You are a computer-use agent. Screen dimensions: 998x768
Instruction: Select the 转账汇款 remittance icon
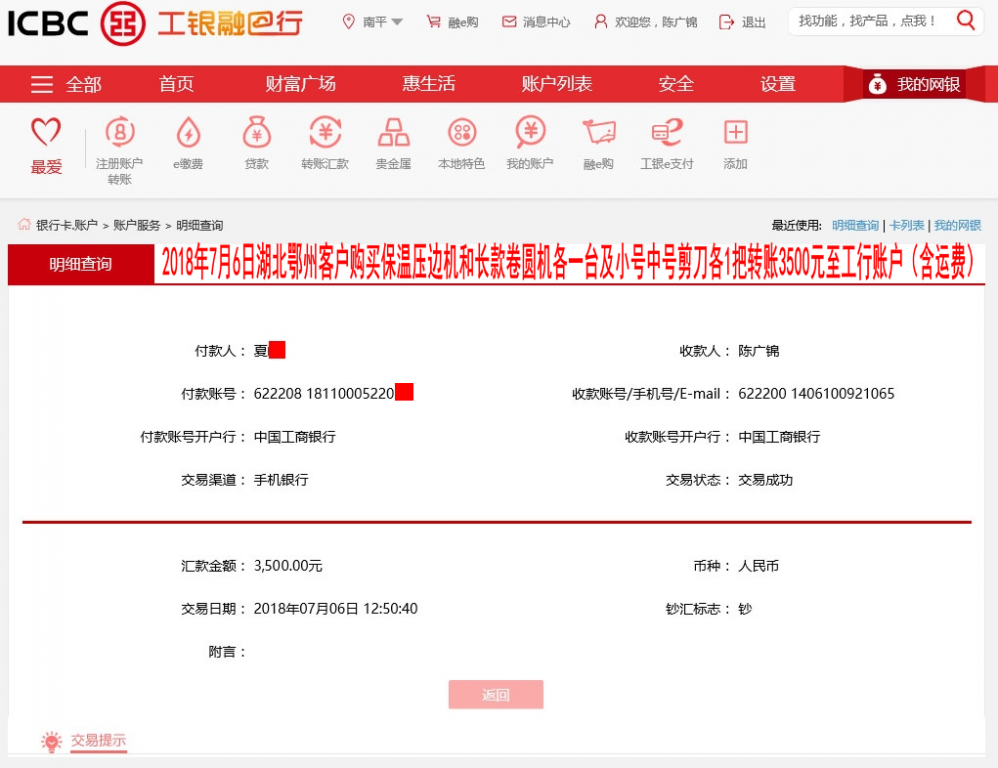click(x=324, y=142)
